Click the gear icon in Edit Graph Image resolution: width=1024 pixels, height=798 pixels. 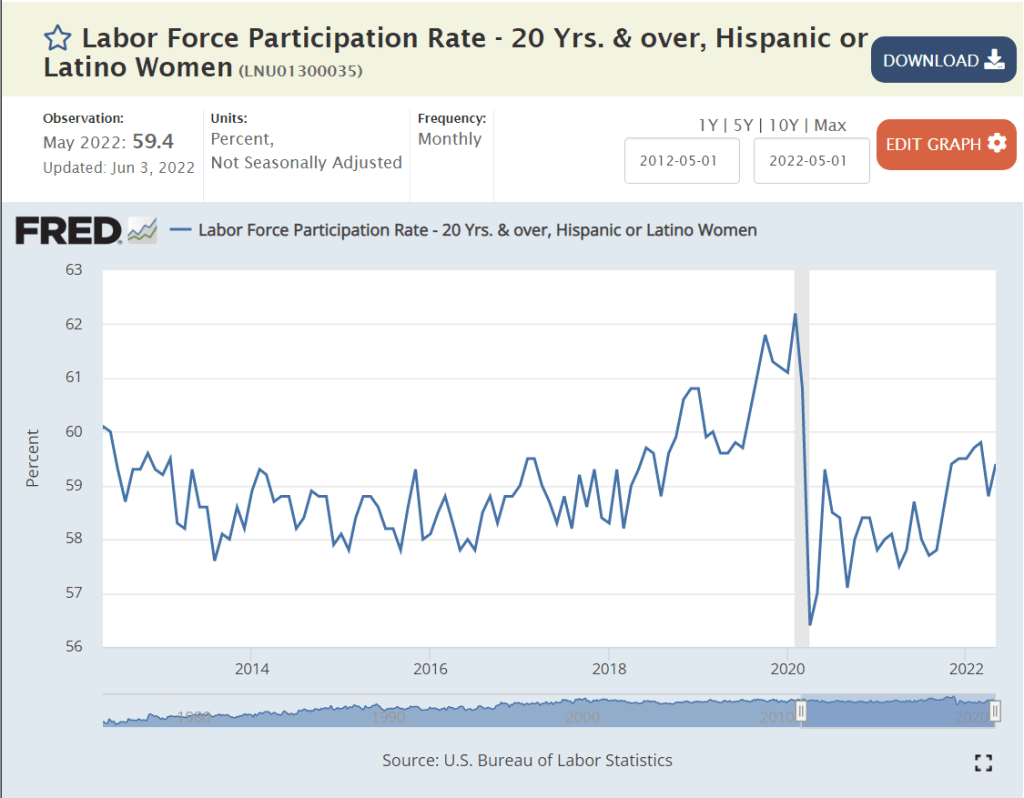pyautogui.click(x=996, y=143)
